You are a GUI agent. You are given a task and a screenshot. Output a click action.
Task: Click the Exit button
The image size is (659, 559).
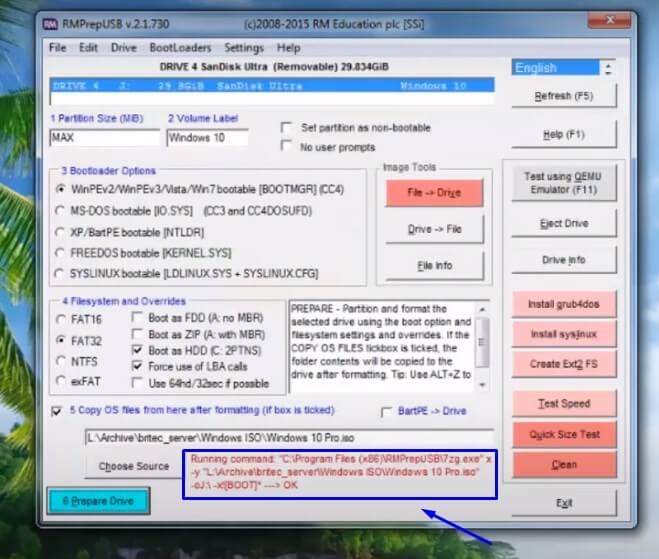(x=564, y=503)
